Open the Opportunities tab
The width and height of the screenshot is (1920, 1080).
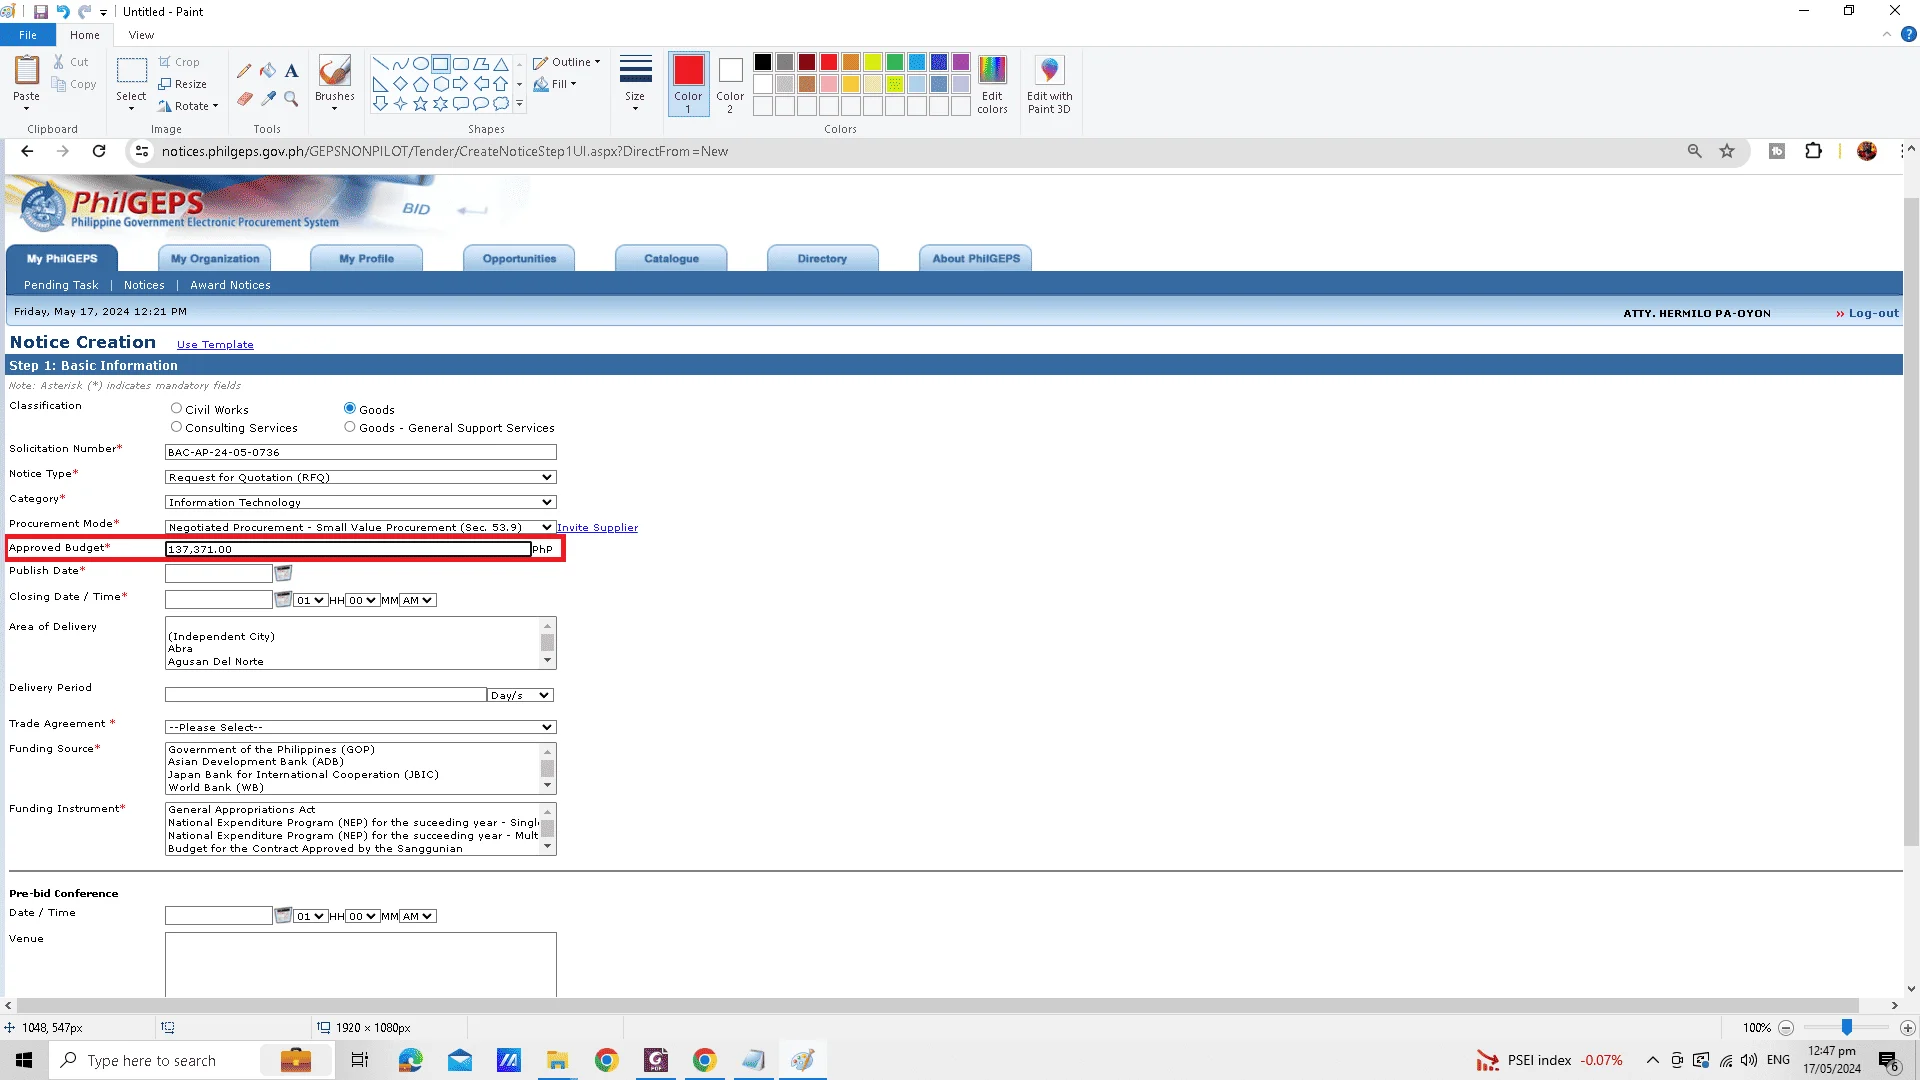point(519,258)
